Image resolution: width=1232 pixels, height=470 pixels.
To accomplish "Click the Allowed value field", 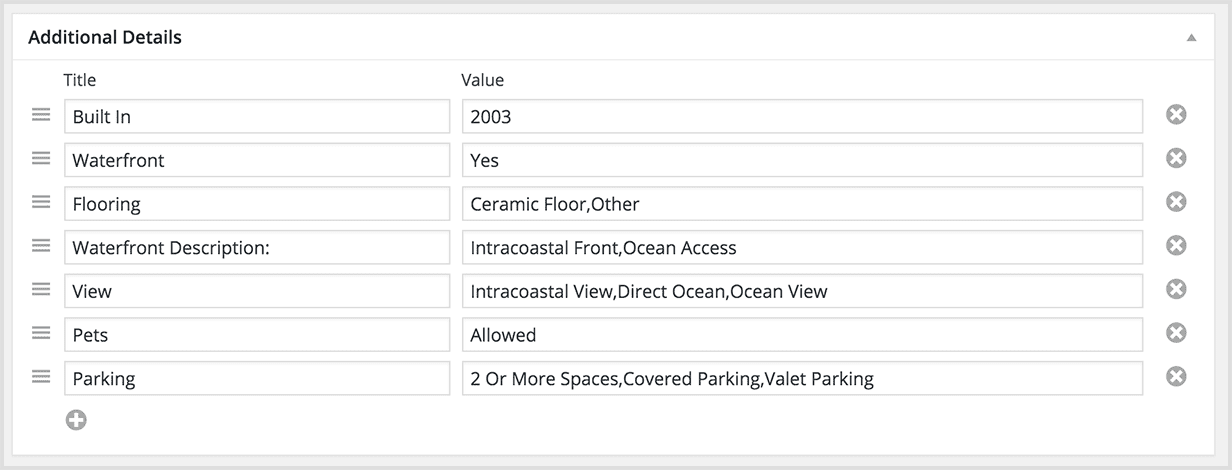I will coord(802,334).
